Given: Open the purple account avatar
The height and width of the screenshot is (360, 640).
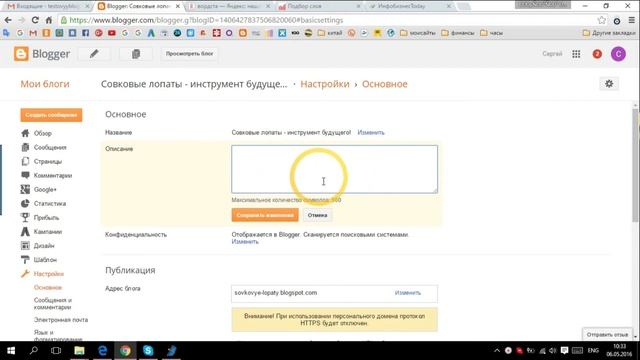Looking at the screenshot, I should click(x=618, y=54).
